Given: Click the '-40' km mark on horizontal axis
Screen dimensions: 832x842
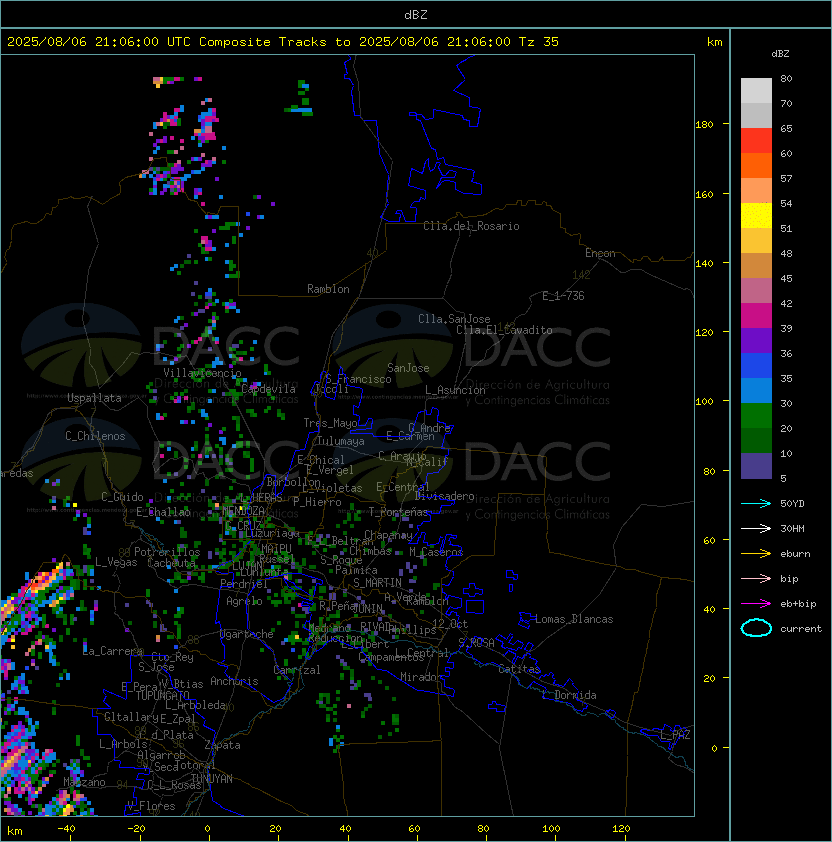Looking at the screenshot, I should click(66, 829).
